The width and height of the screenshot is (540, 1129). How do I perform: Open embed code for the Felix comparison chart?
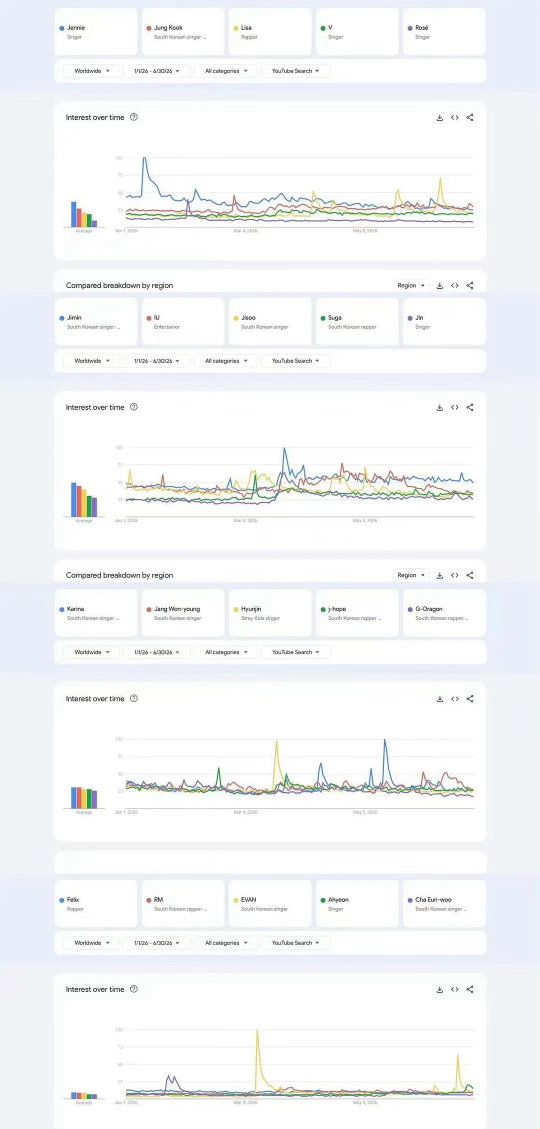454,989
